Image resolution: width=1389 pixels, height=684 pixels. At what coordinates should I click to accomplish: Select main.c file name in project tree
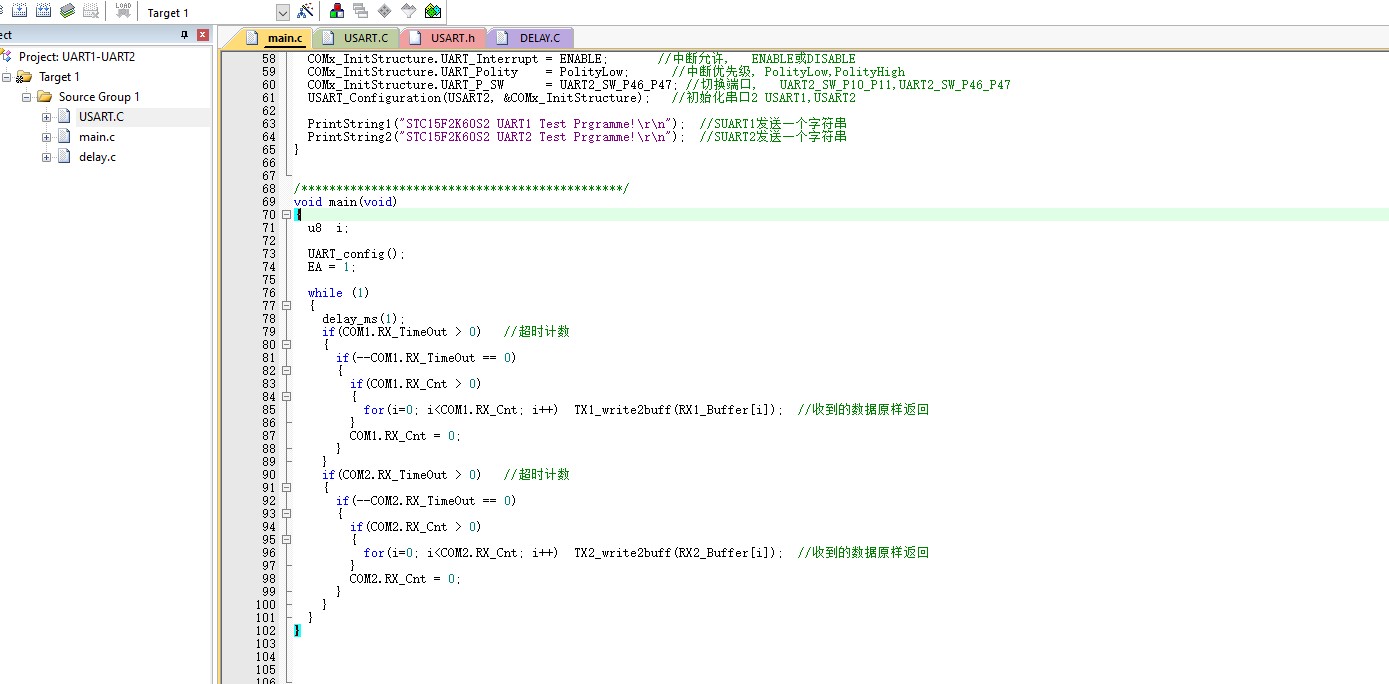click(x=97, y=137)
